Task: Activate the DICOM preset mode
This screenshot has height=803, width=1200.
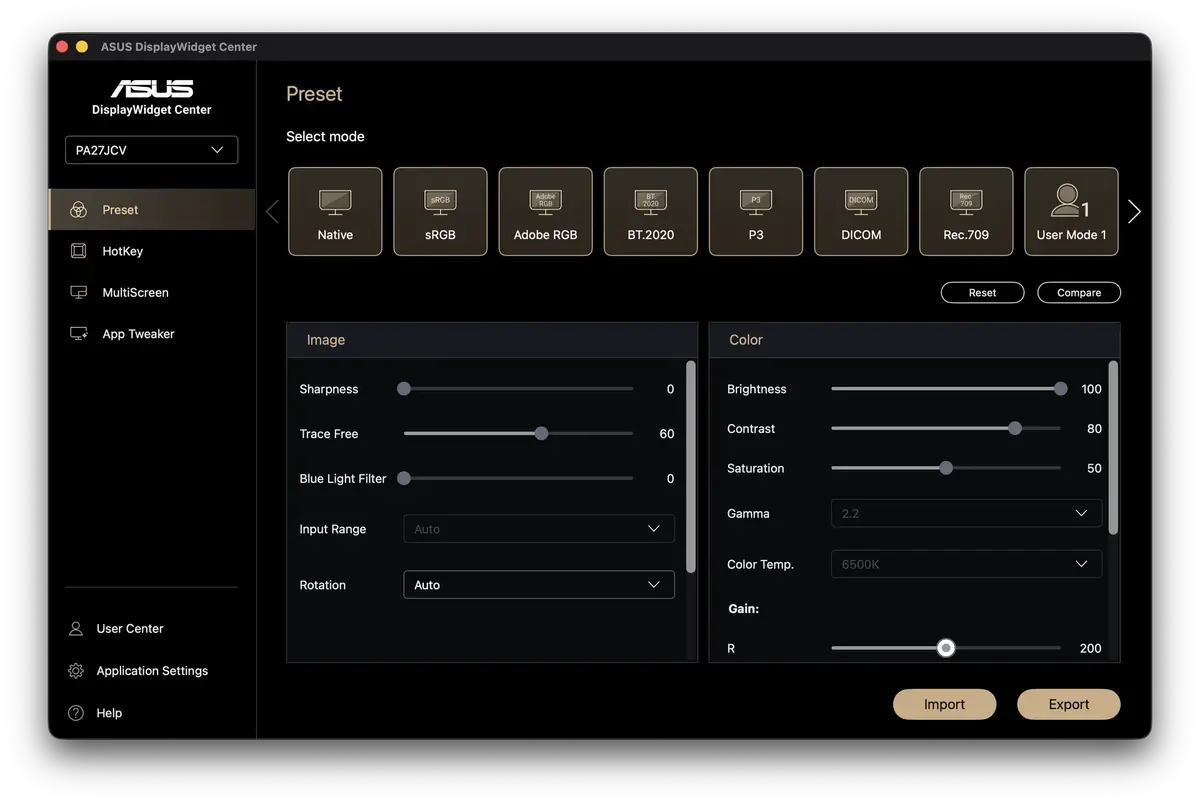Action: (861, 211)
